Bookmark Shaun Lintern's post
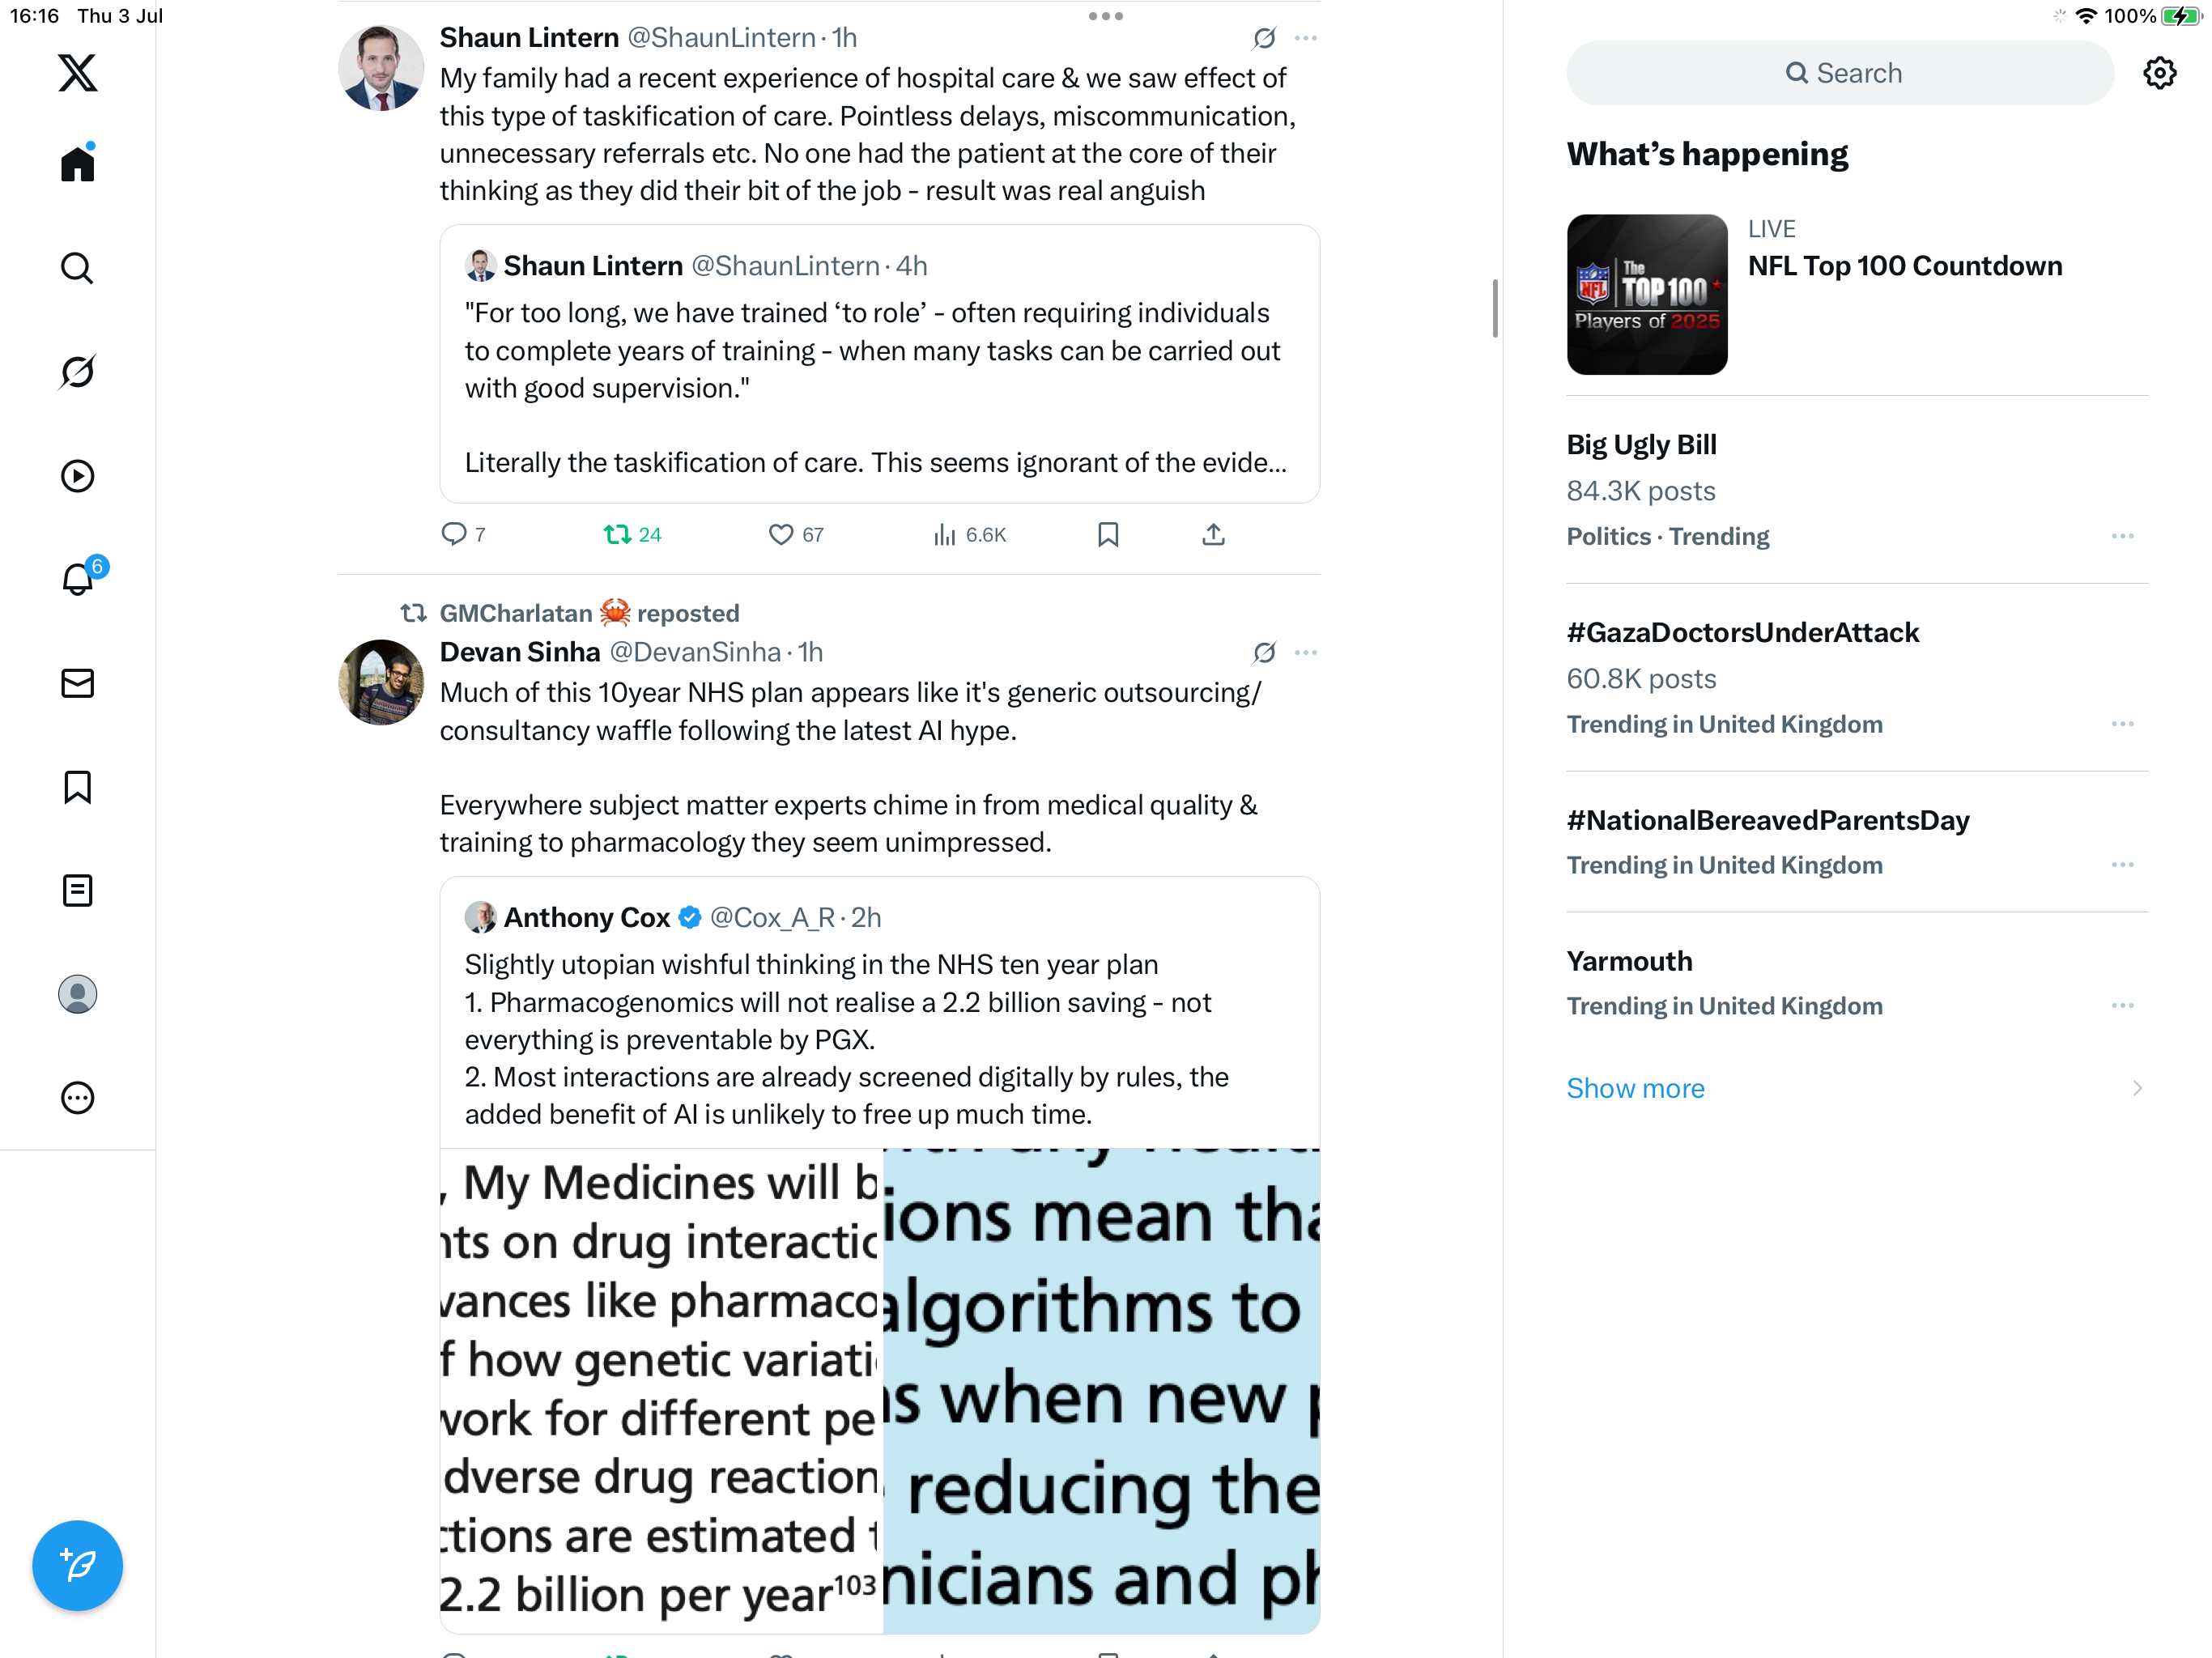This screenshot has height=1658, width=2212. coord(1107,535)
